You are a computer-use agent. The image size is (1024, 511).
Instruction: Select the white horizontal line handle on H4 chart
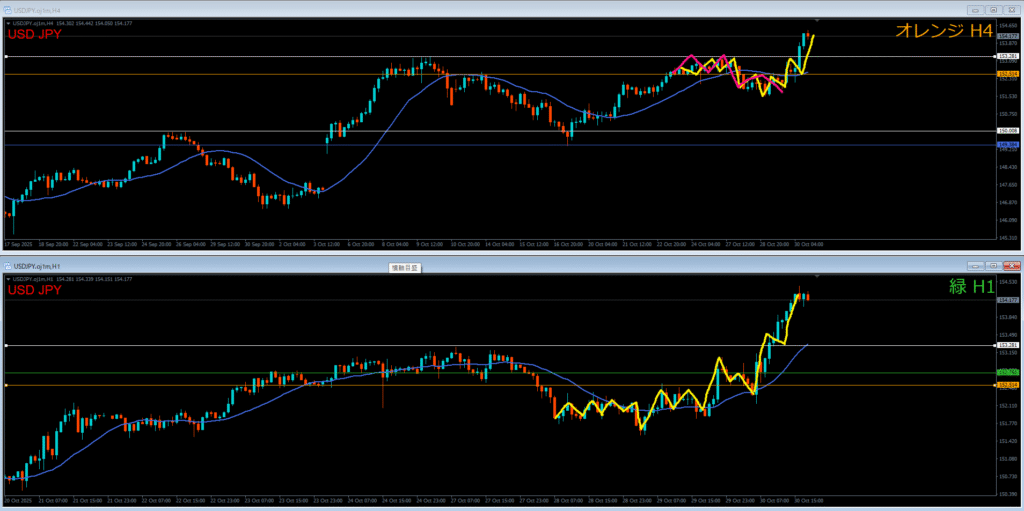pos(7,57)
